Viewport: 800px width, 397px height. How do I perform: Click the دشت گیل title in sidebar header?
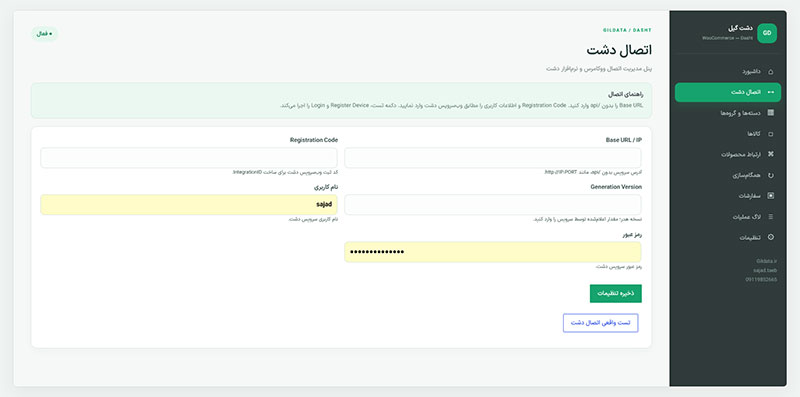point(740,29)
